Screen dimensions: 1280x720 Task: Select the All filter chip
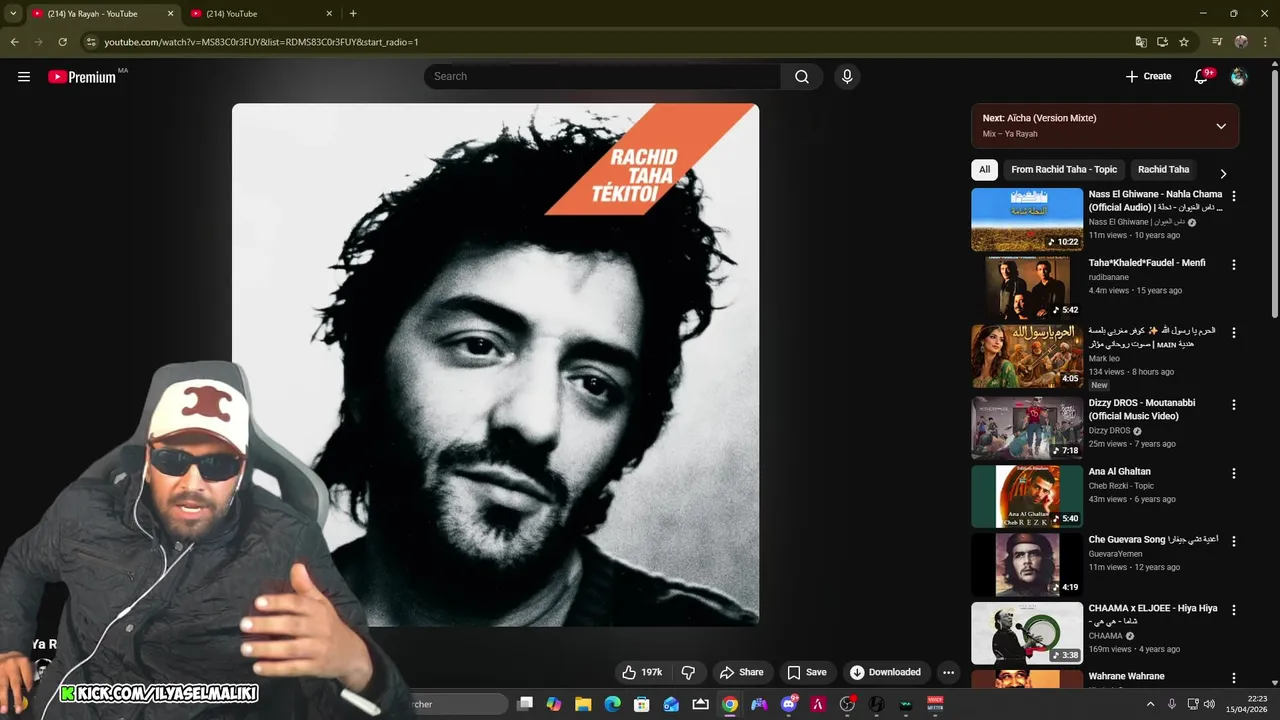984,169
